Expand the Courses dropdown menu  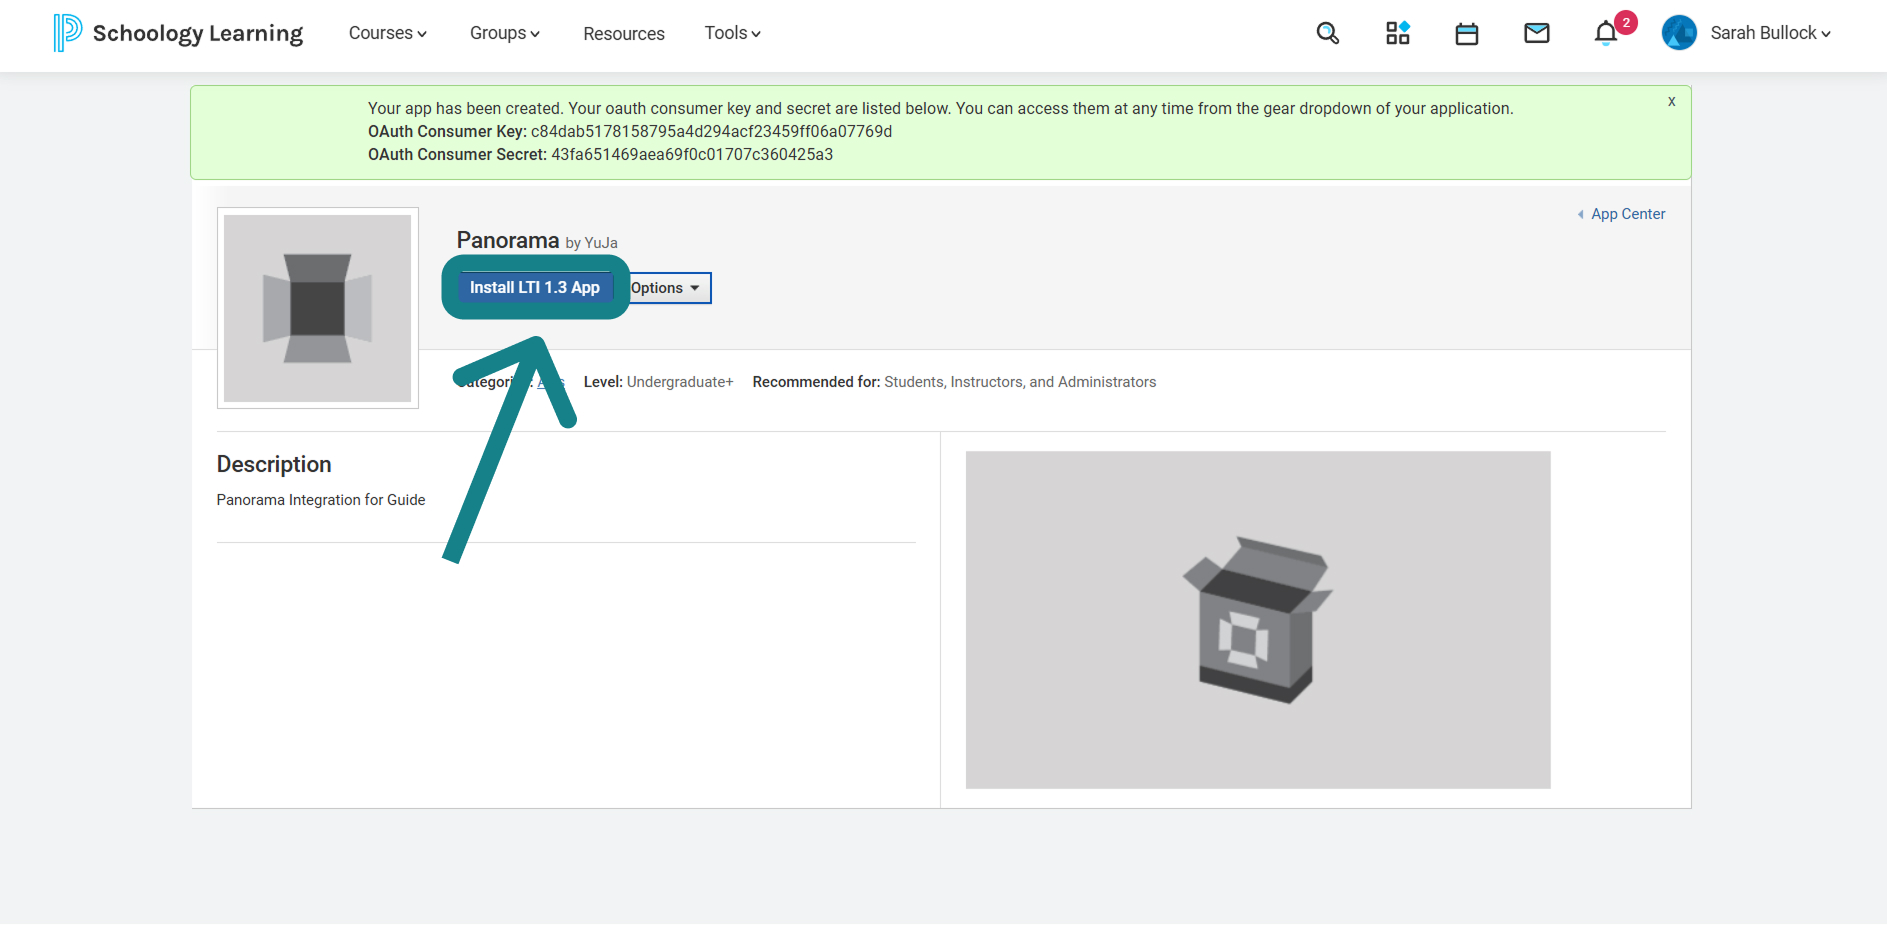[388, 33]
